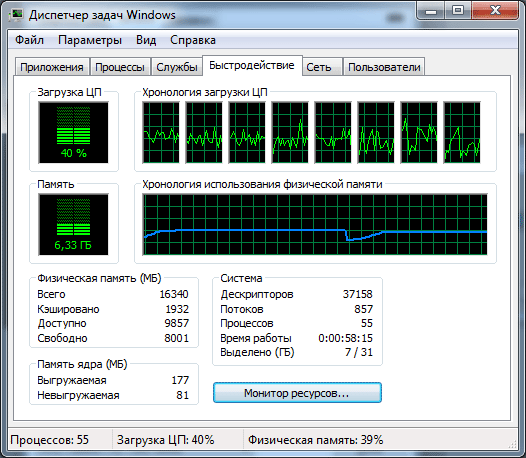Click the Загрузка ЦП: 40% status bar entry
526x458 pixels.
pos(165,440)
